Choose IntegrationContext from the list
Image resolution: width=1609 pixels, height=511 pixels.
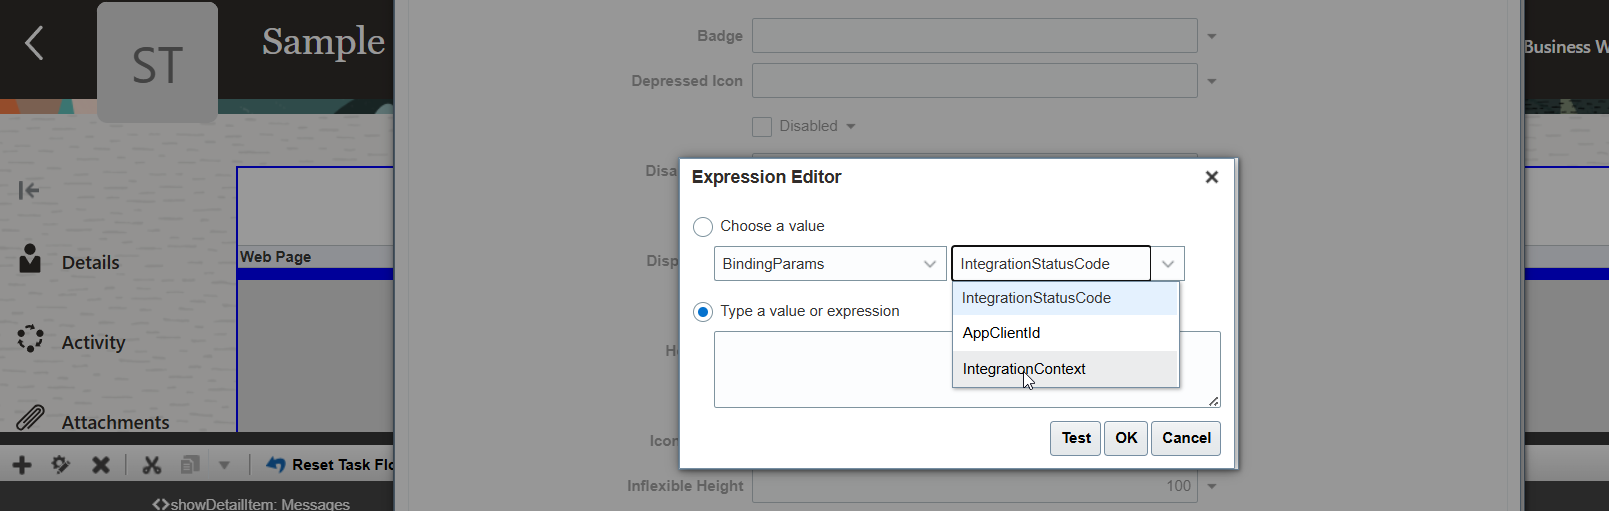tap(1024, 369)
